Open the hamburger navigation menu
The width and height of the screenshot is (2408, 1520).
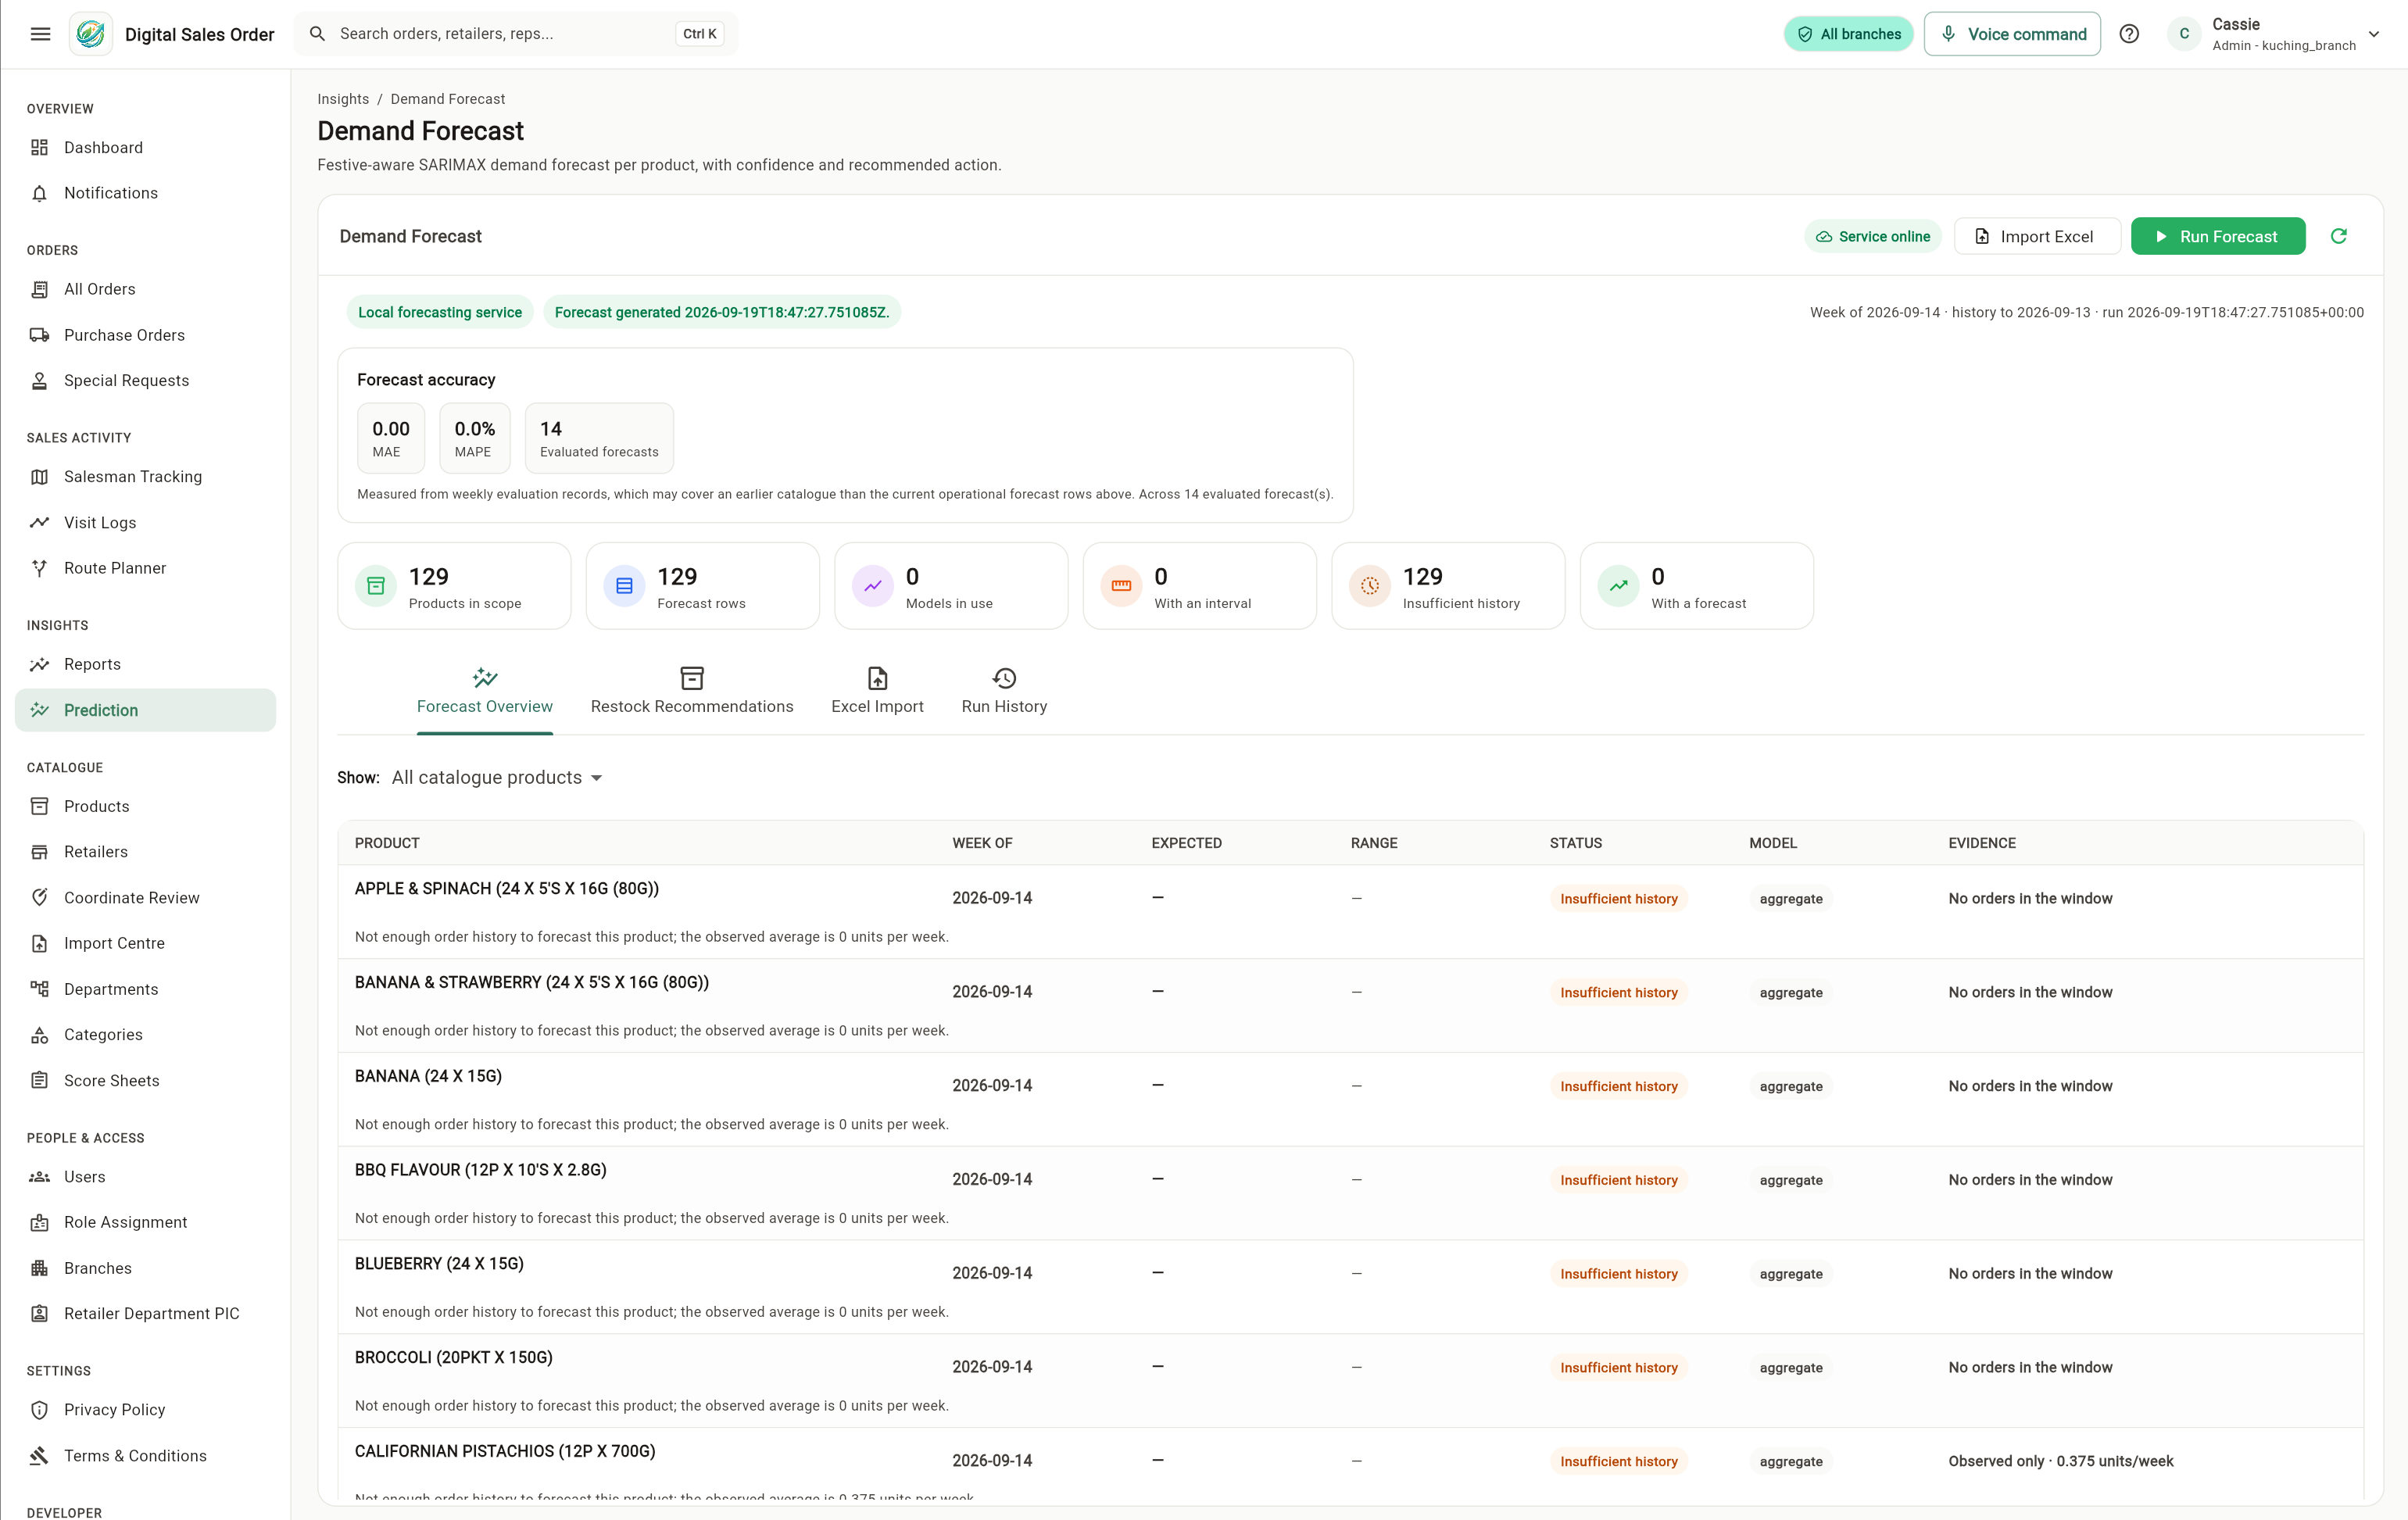[40, 34]
